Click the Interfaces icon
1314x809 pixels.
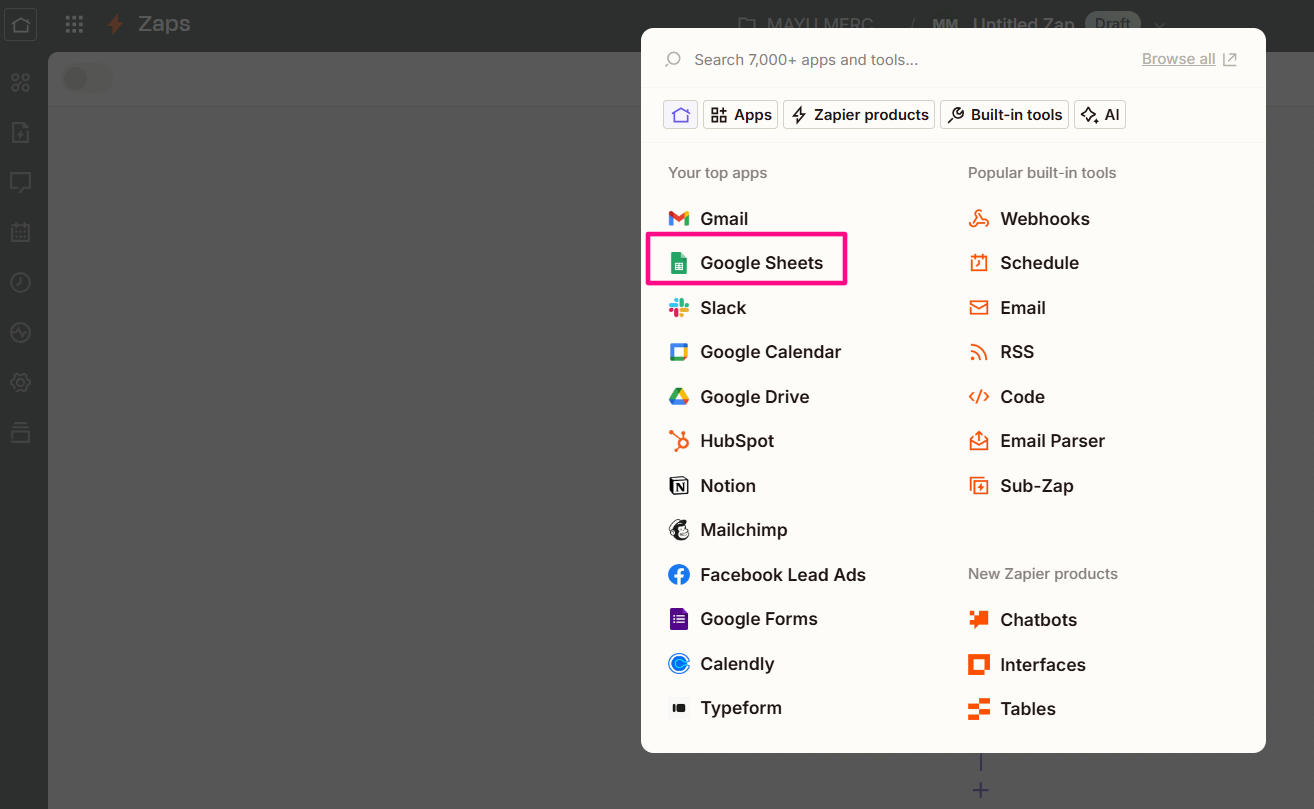[979, 665]
